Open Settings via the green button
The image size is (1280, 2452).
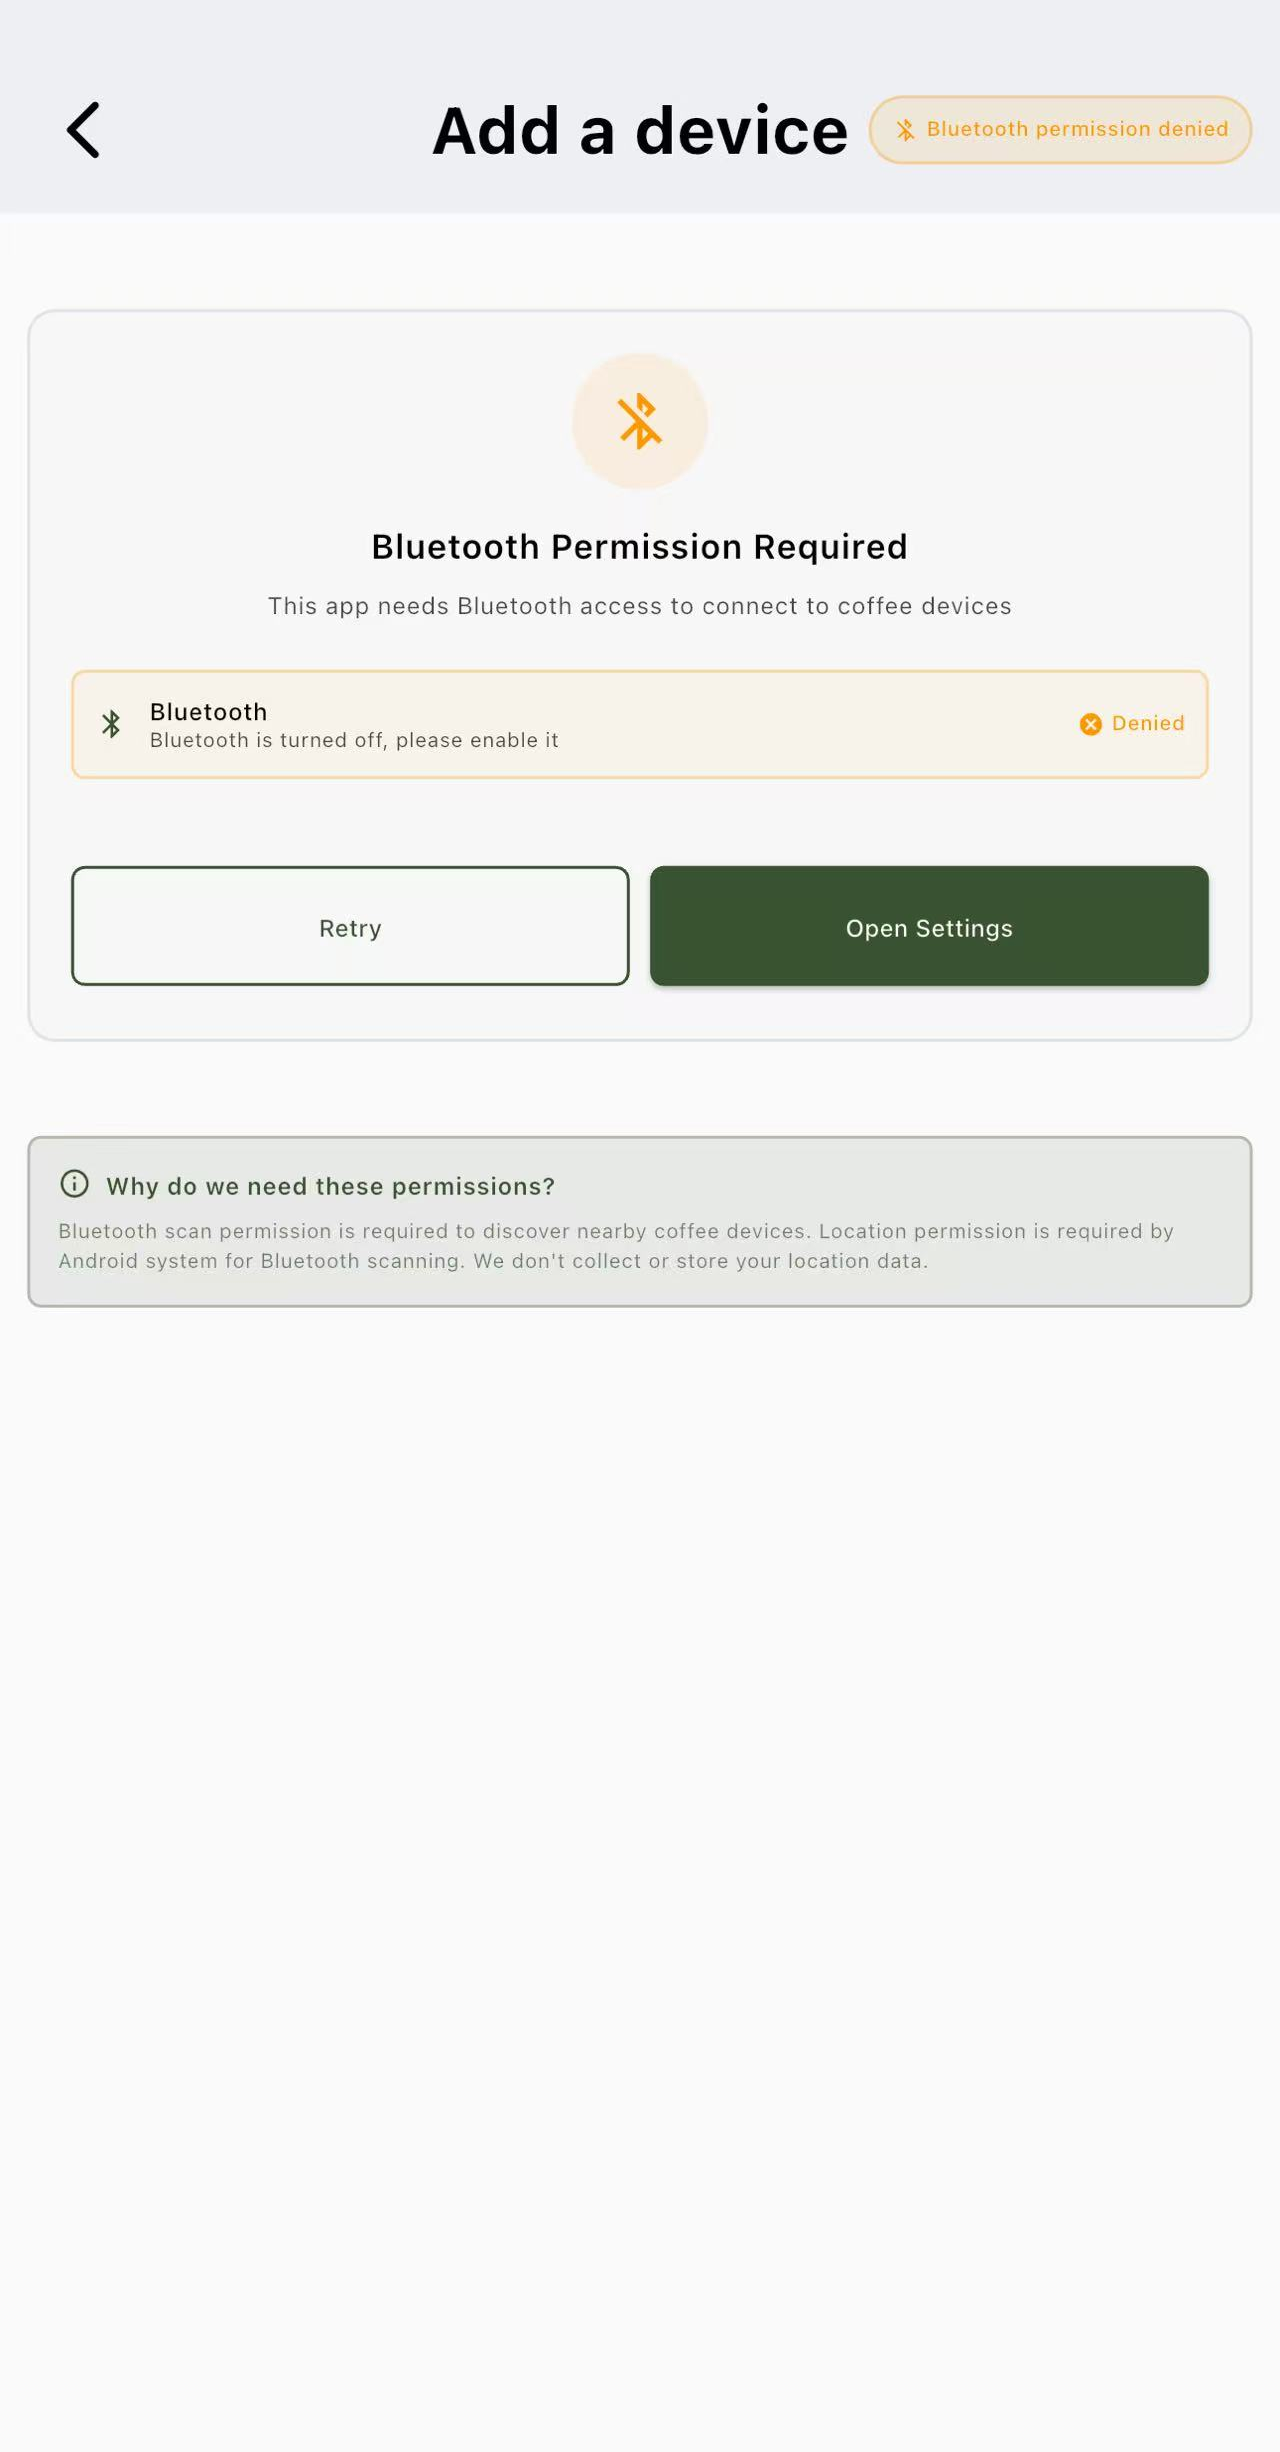(929, 926)
